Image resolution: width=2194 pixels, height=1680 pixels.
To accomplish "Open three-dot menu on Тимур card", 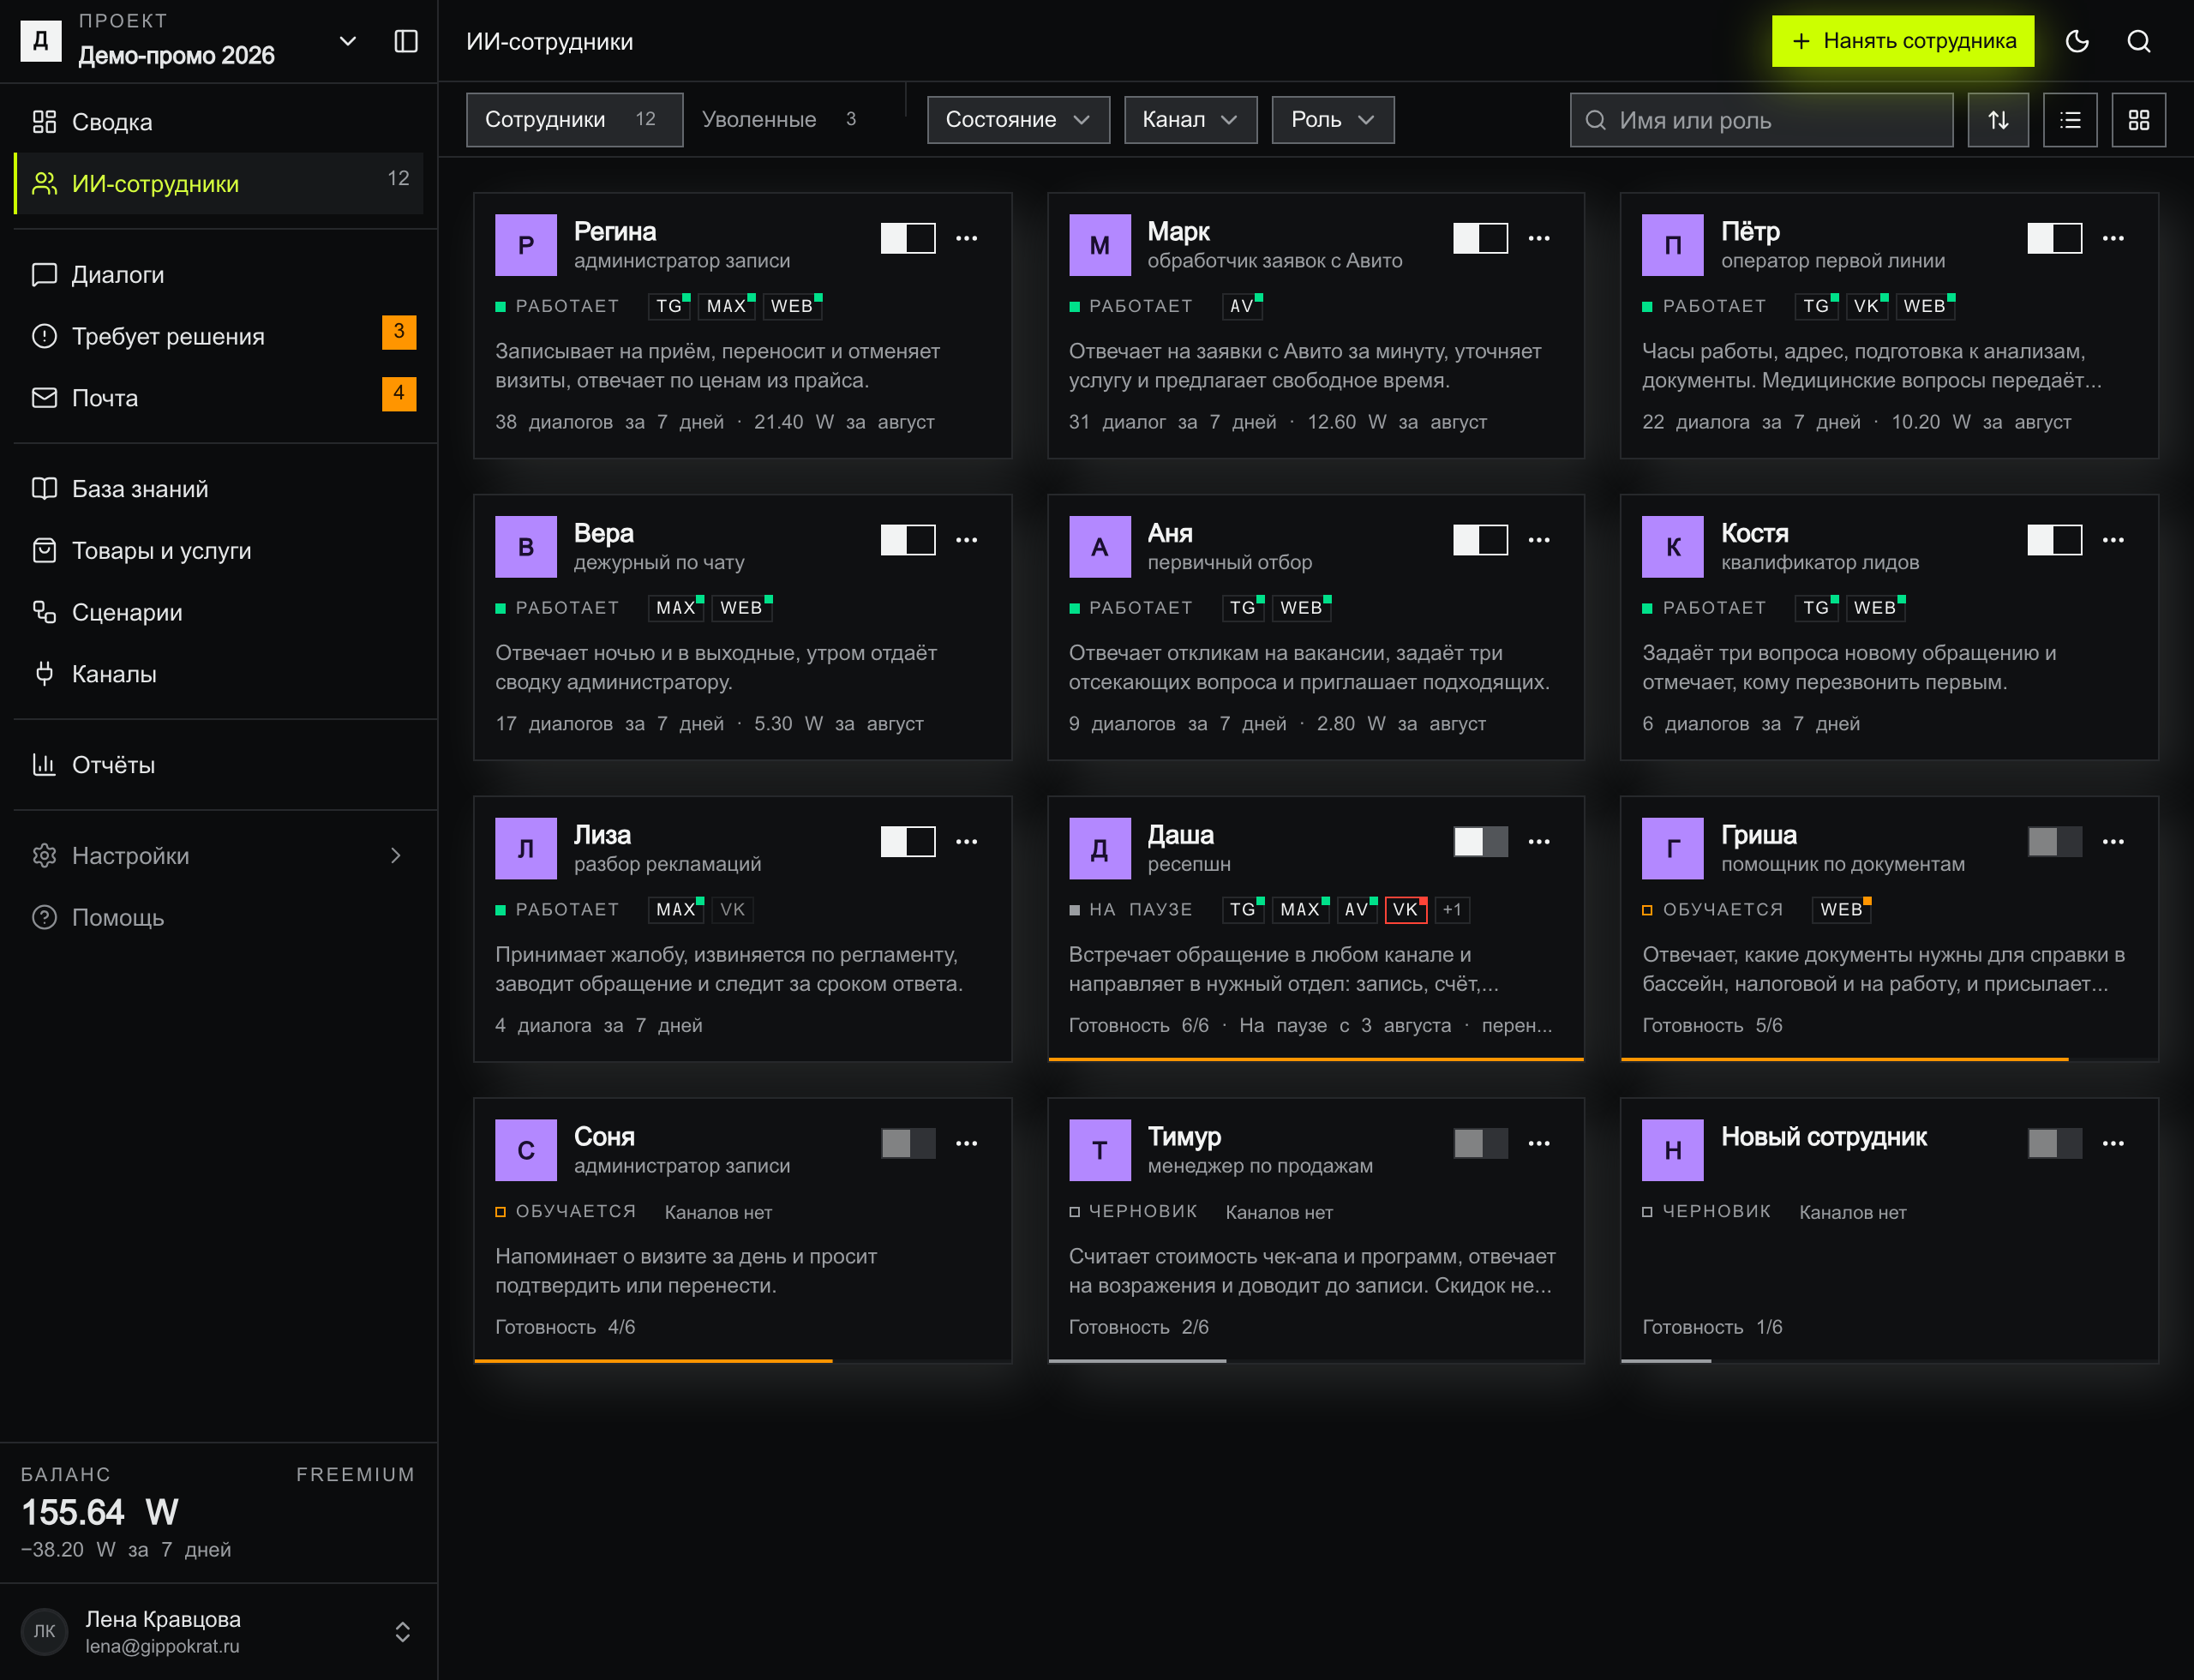I will [1539, 1144].
